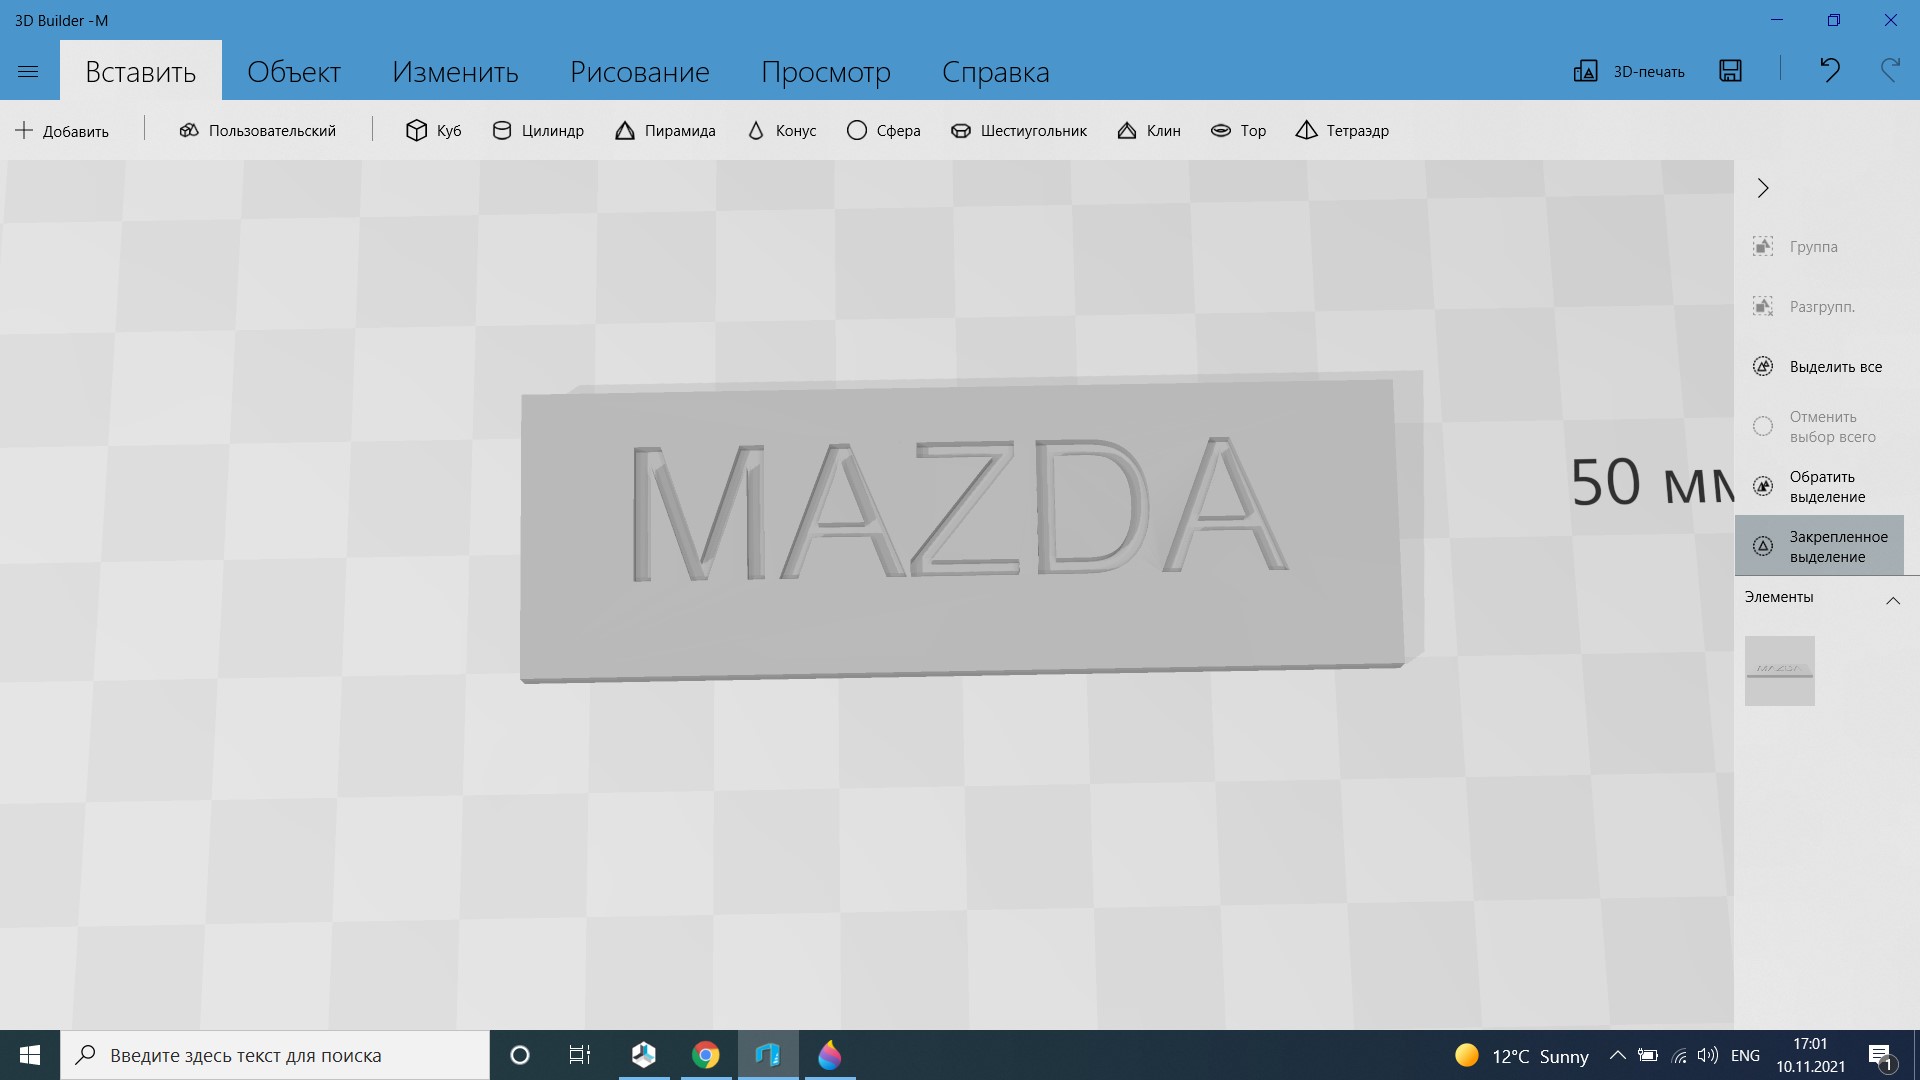Insert a Шестиугольник shape
Image resolution: width=1920 pixels, height=1080 pixels.
(x=1018, y=131)
